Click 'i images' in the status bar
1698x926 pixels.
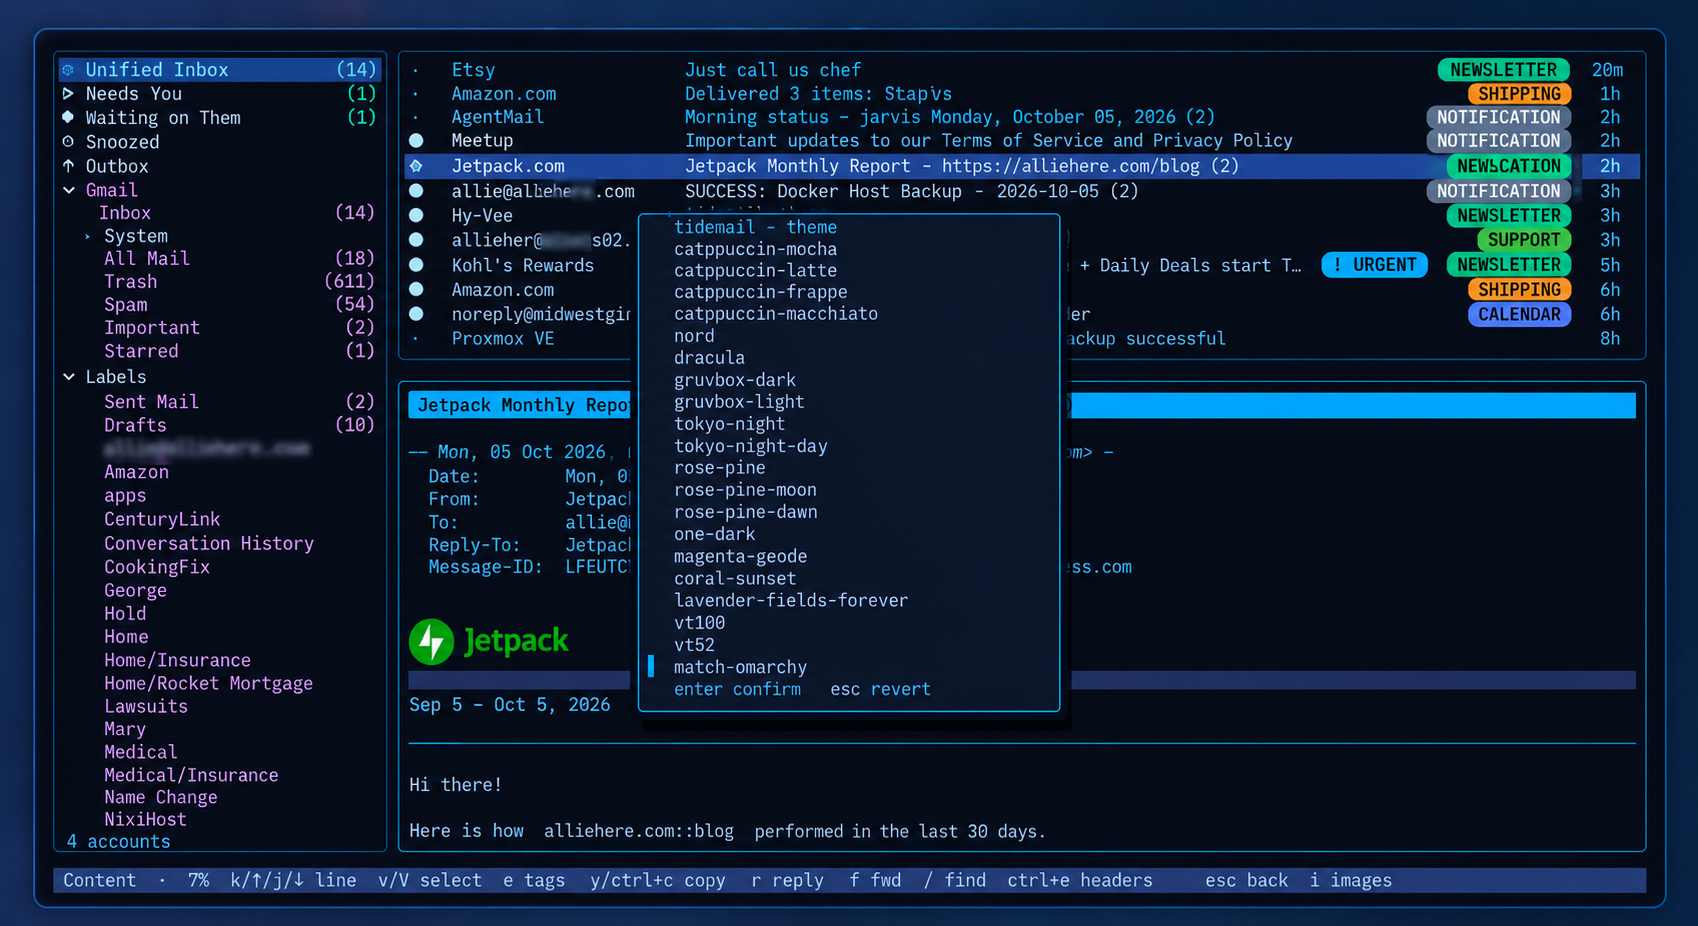coord(1350,880)
